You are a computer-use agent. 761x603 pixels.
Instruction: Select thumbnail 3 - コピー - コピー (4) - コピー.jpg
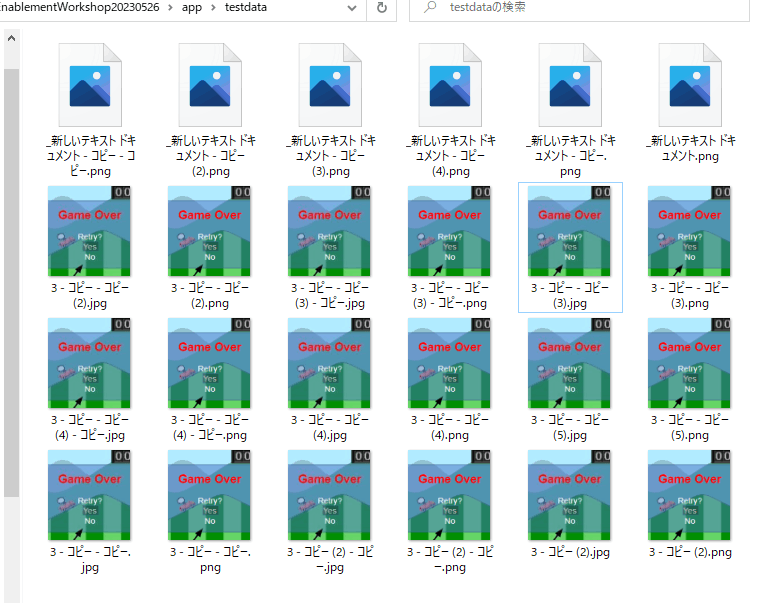tap(89, 363)
